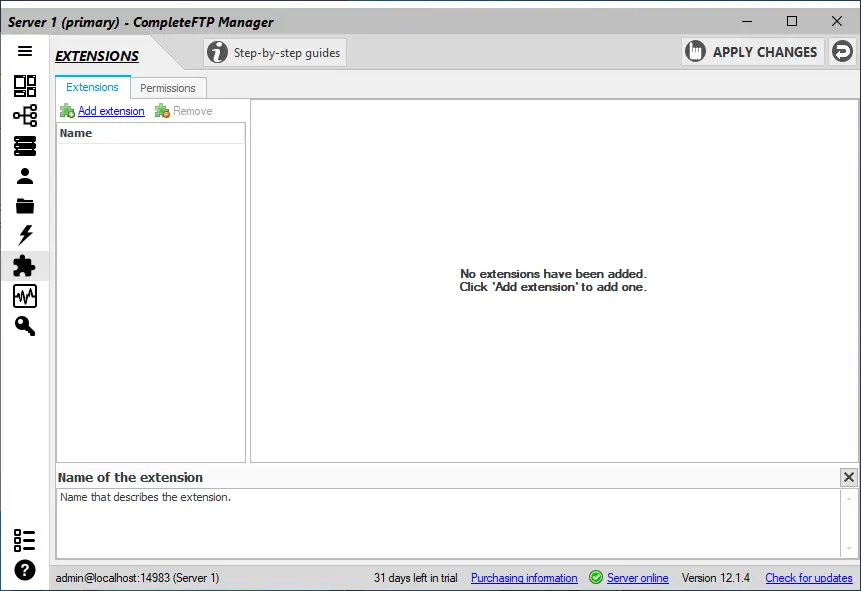Click the Apply Changes hand icon
861x591 pixels.
[695, 52]
